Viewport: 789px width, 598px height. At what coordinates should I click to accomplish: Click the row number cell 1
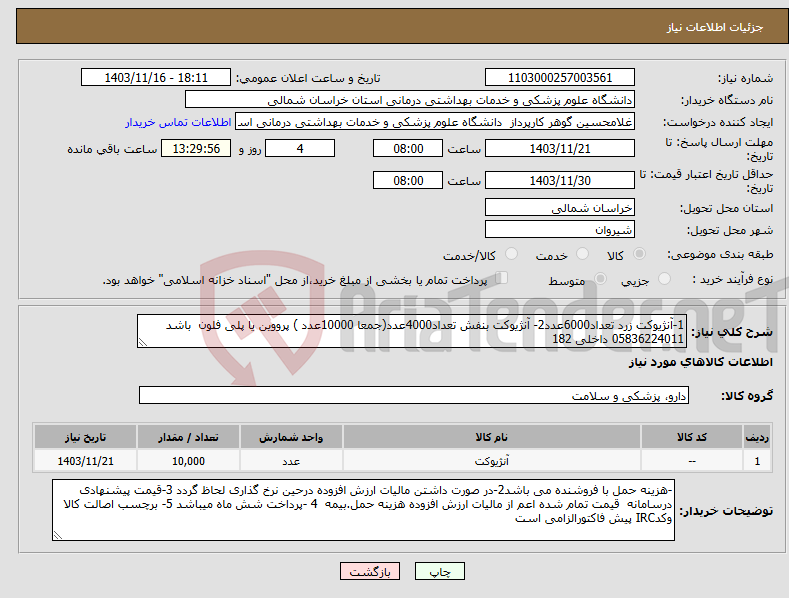[x=757, y=461]
